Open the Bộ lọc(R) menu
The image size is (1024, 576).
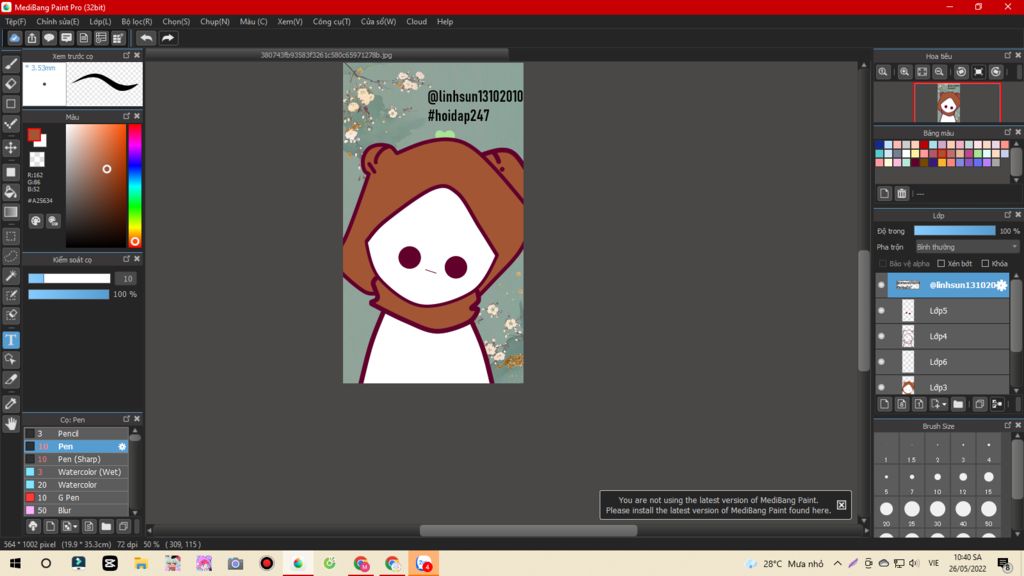click(x=136, y=22)
